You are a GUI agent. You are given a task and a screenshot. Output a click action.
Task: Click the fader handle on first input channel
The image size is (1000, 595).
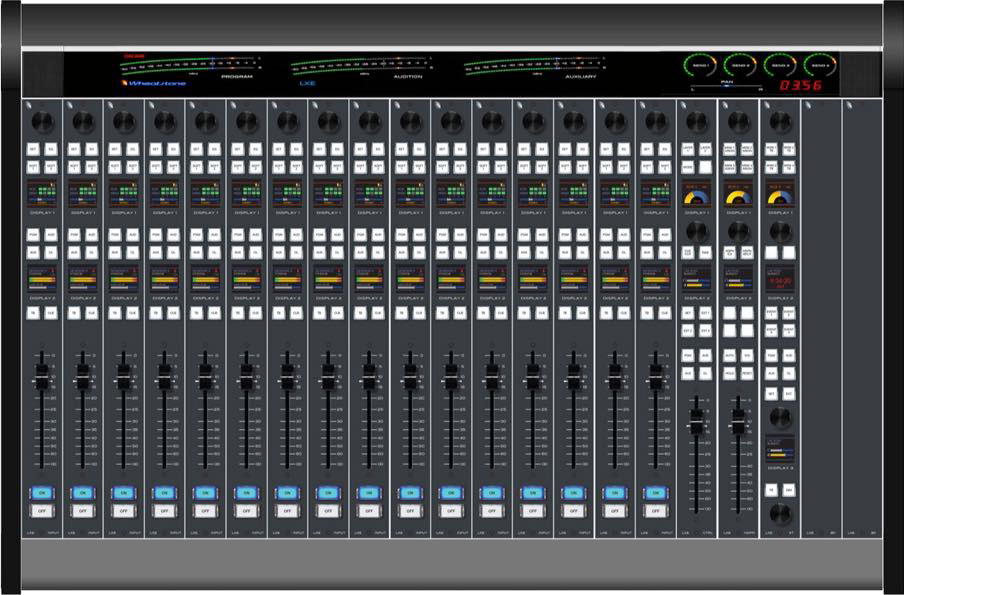pos(42,377)
